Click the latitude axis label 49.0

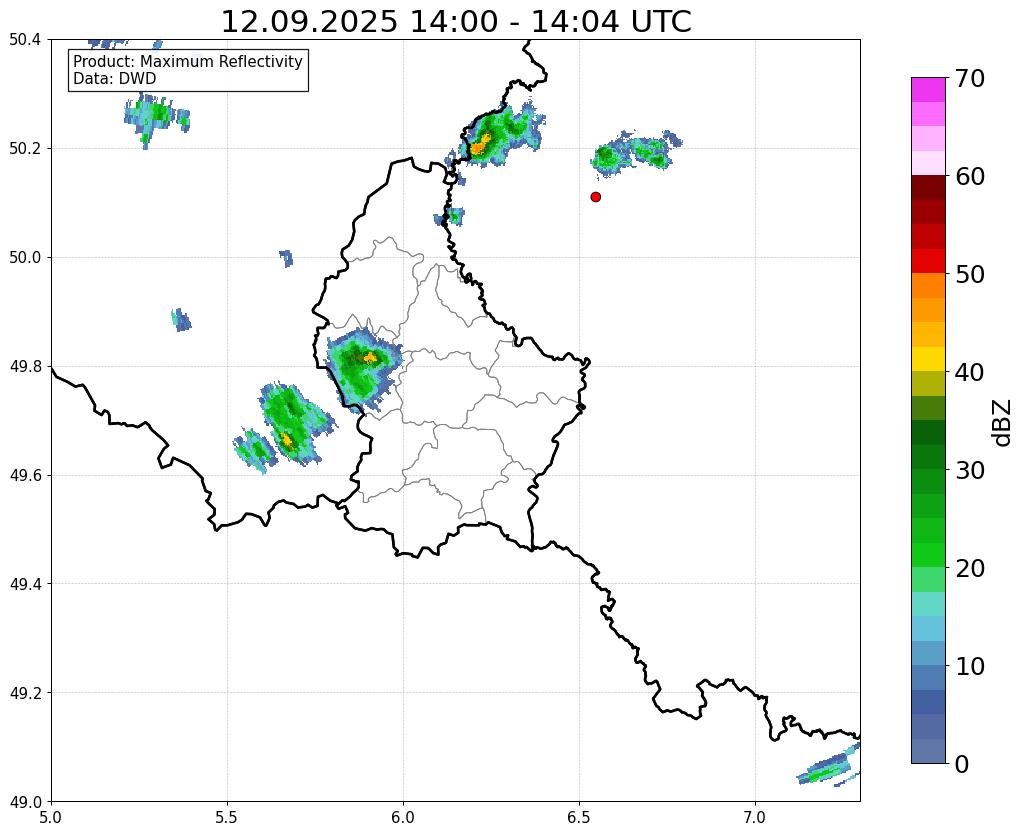[25, 802]
